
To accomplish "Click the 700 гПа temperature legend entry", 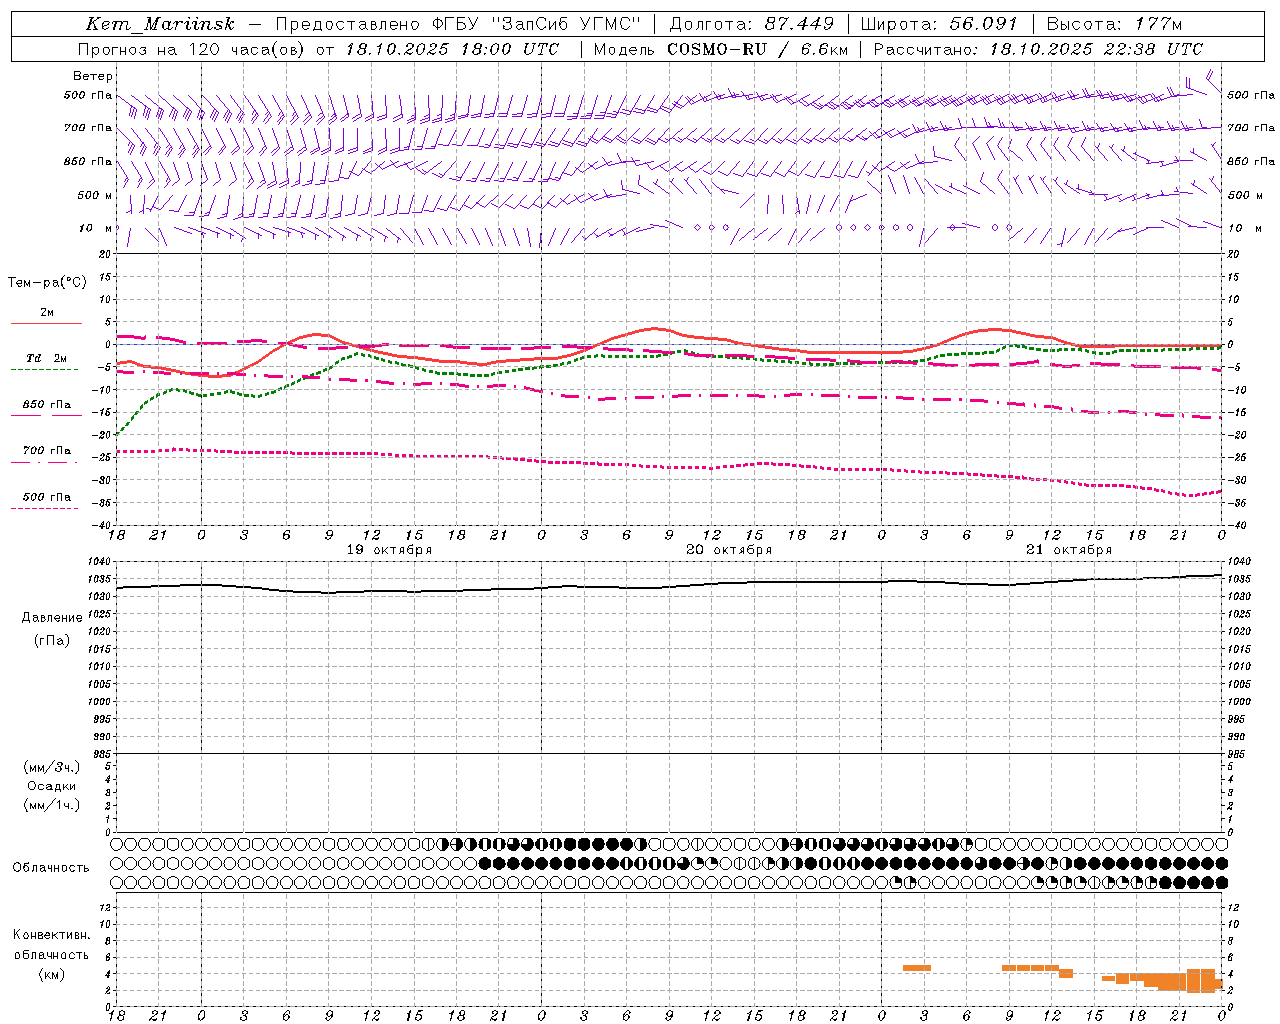I will point(47,450).
